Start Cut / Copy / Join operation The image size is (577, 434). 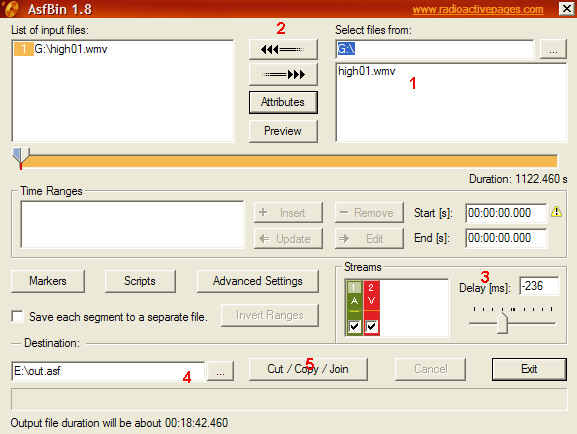(x=308, y=369)
